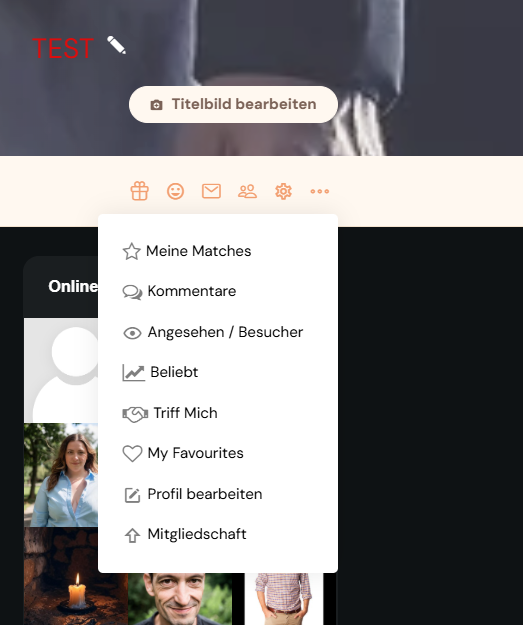Click the gift icon in the toolbar

click(x=140, y=191)
